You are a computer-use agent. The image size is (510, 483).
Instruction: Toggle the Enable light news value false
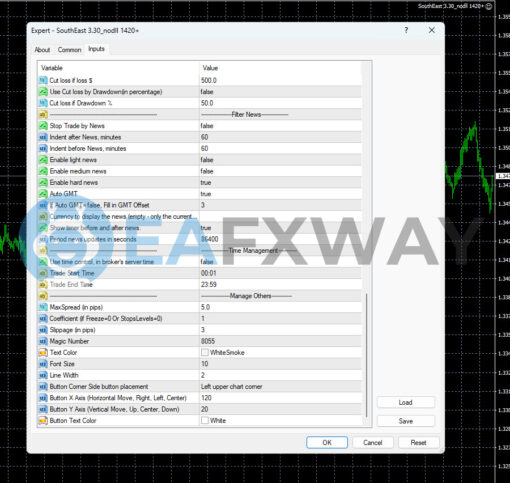pyautogui.click(x=280, y=160)
